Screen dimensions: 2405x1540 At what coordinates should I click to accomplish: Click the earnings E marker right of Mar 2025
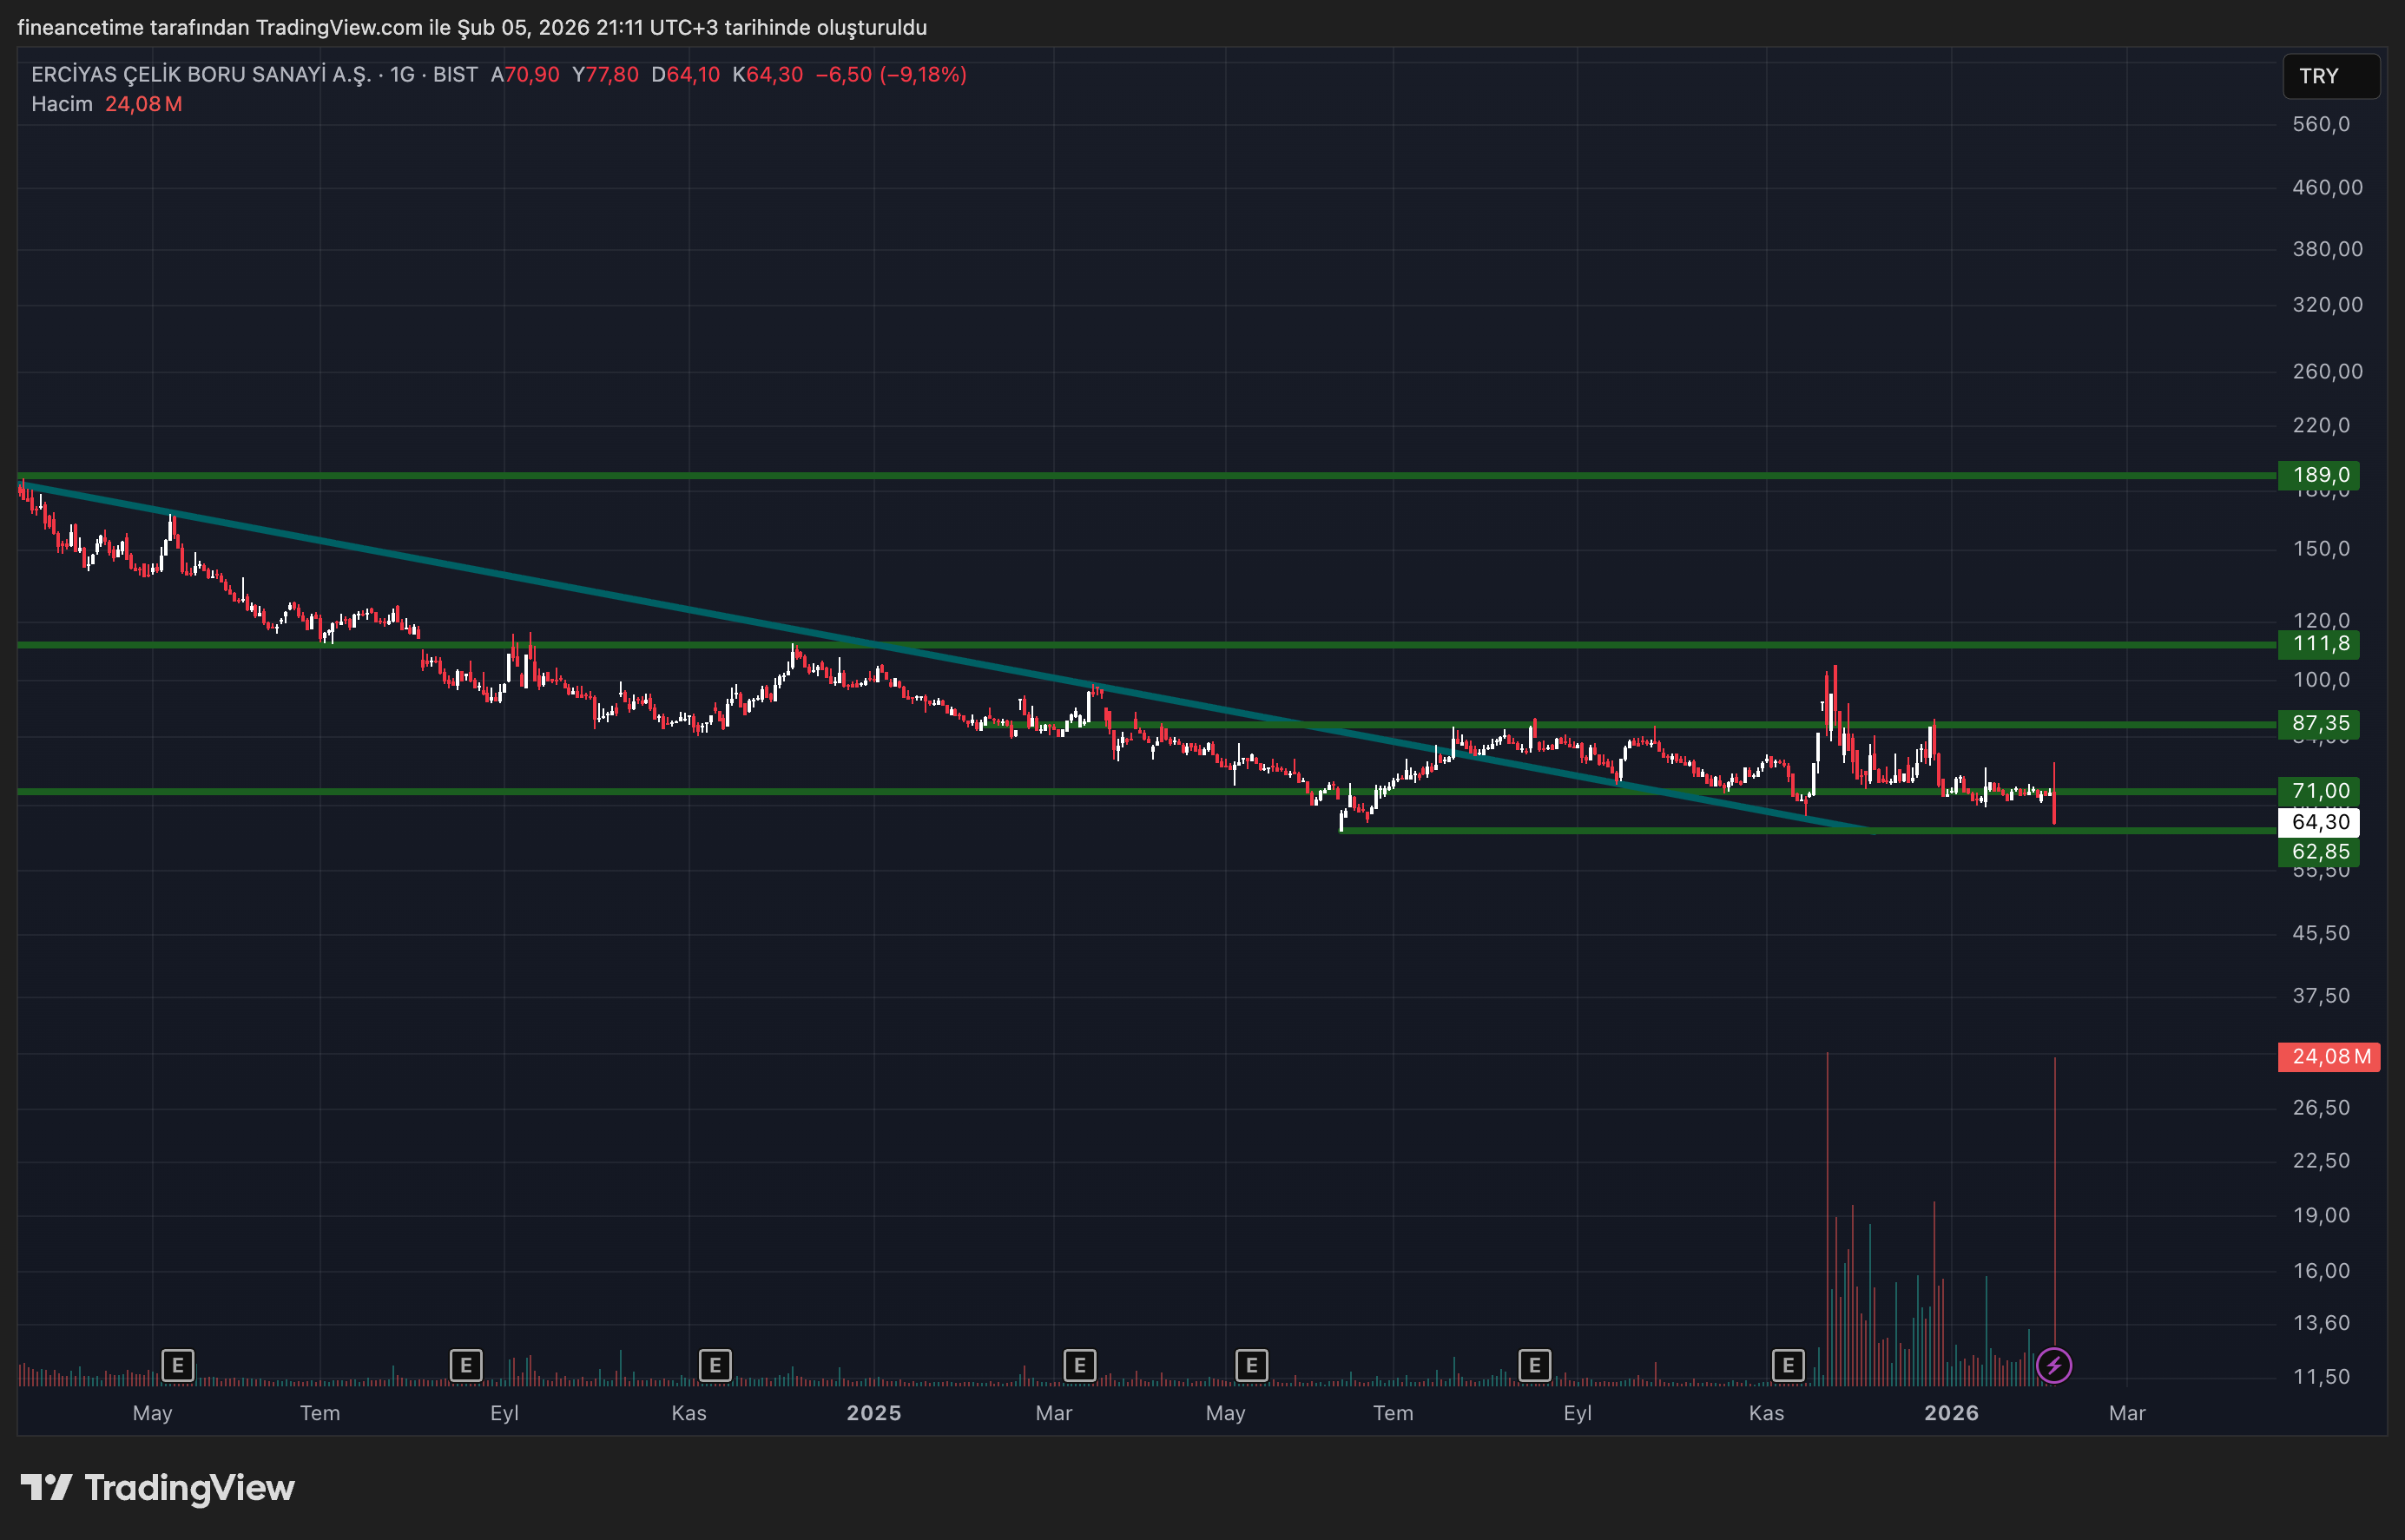(x=1080, y=1365)
